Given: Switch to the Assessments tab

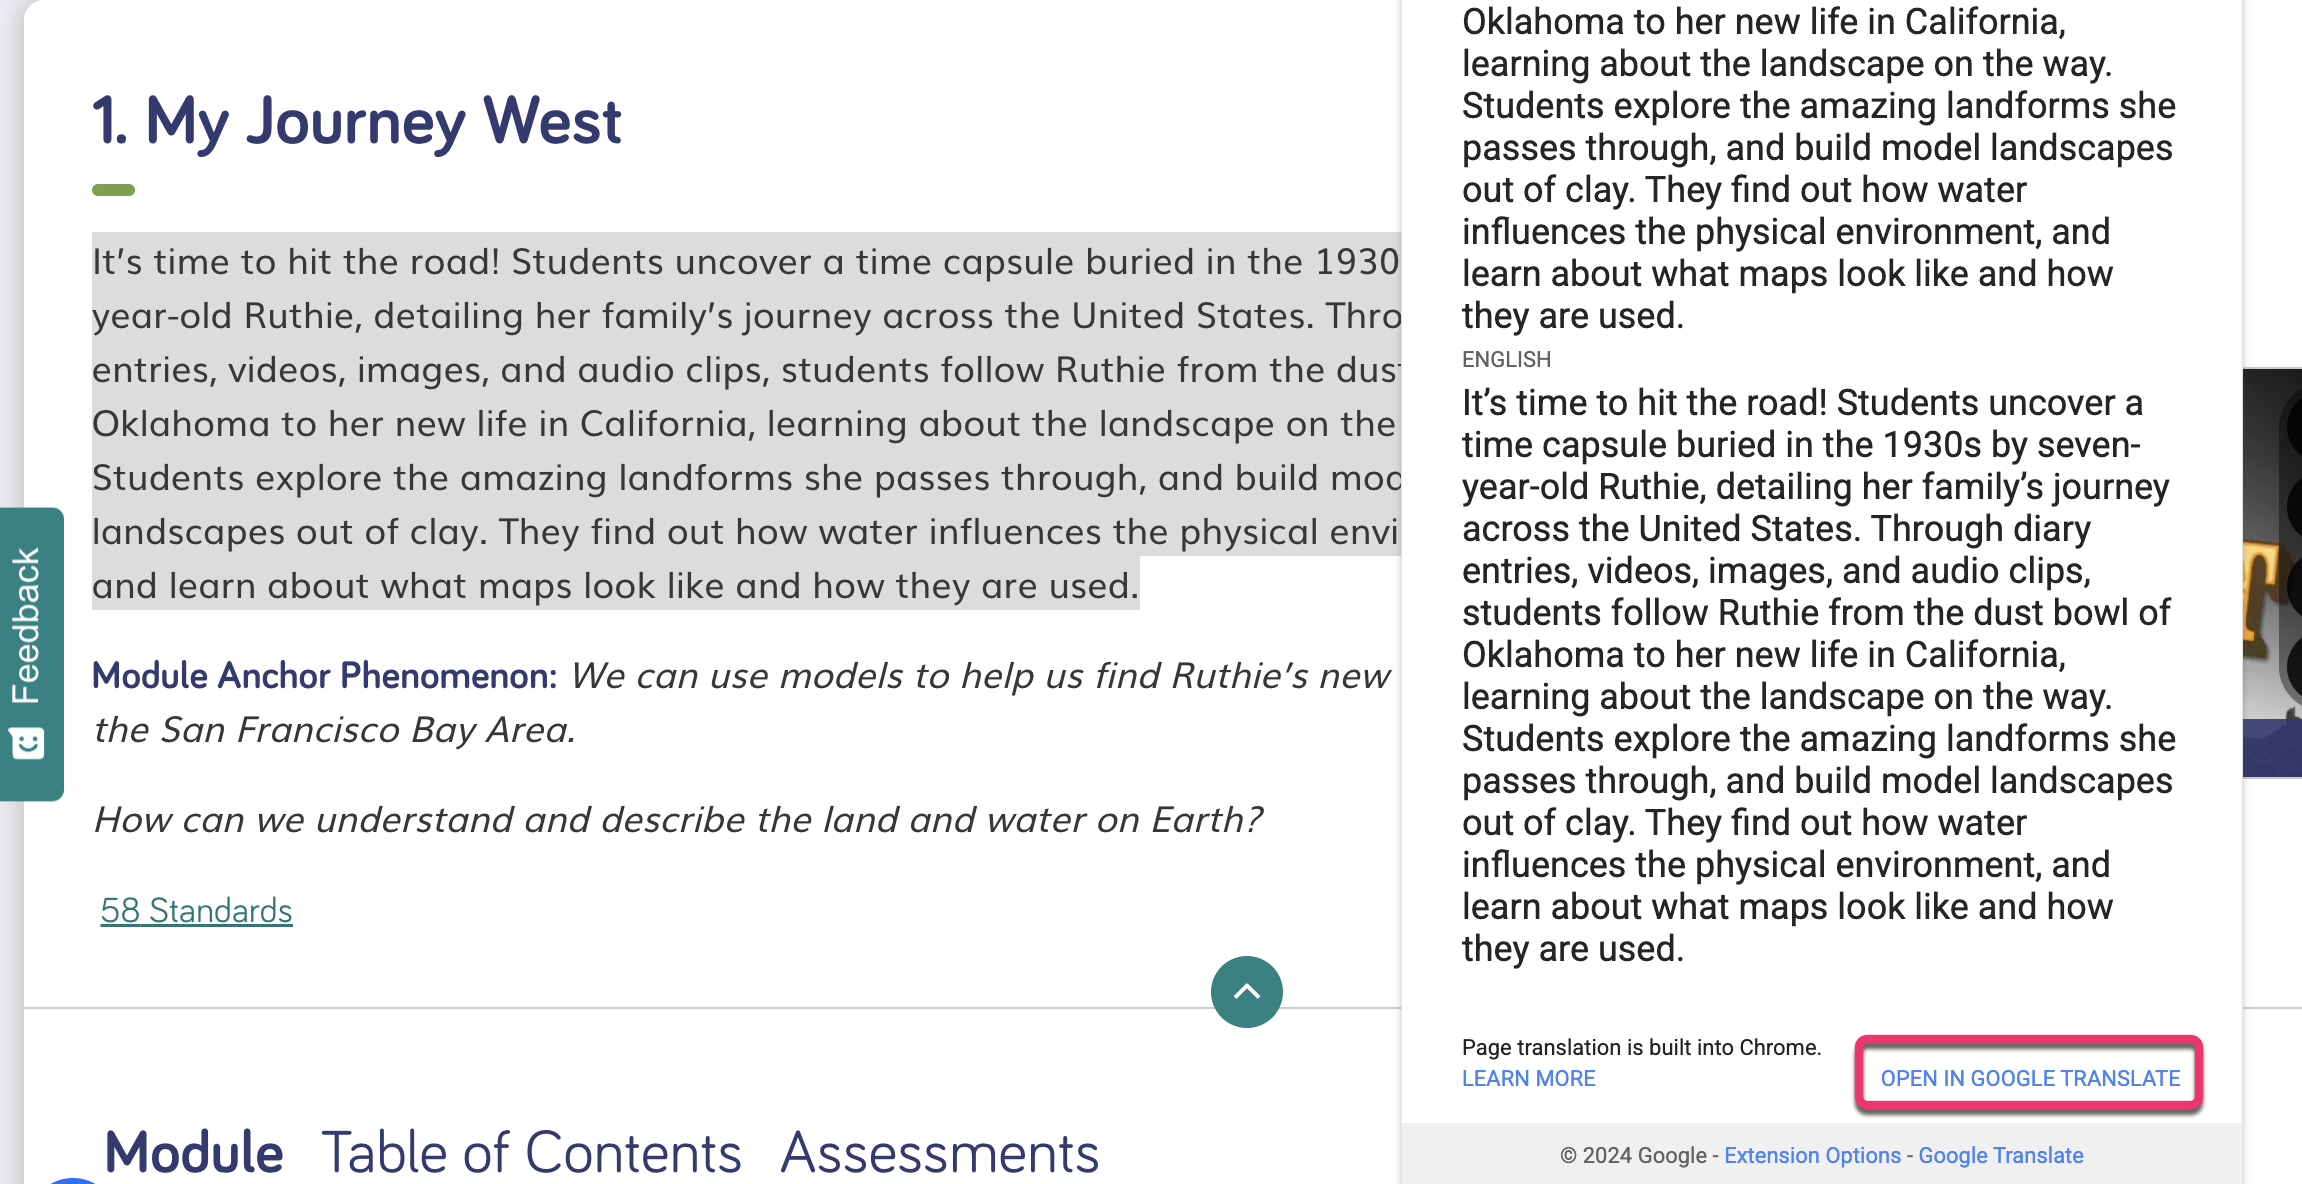Looking at the screenshot, I should tap(940, 1152).
